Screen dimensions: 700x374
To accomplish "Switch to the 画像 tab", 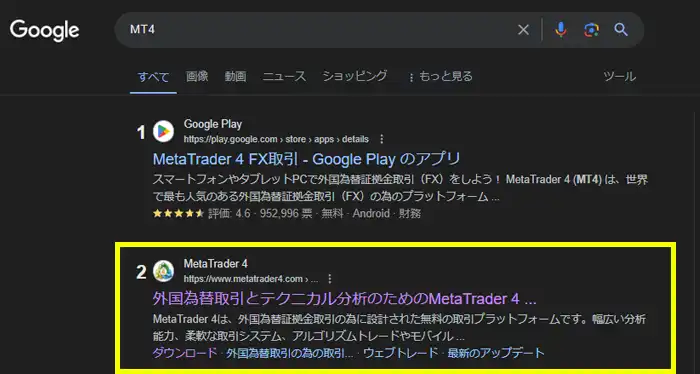I will click(197, 76).
